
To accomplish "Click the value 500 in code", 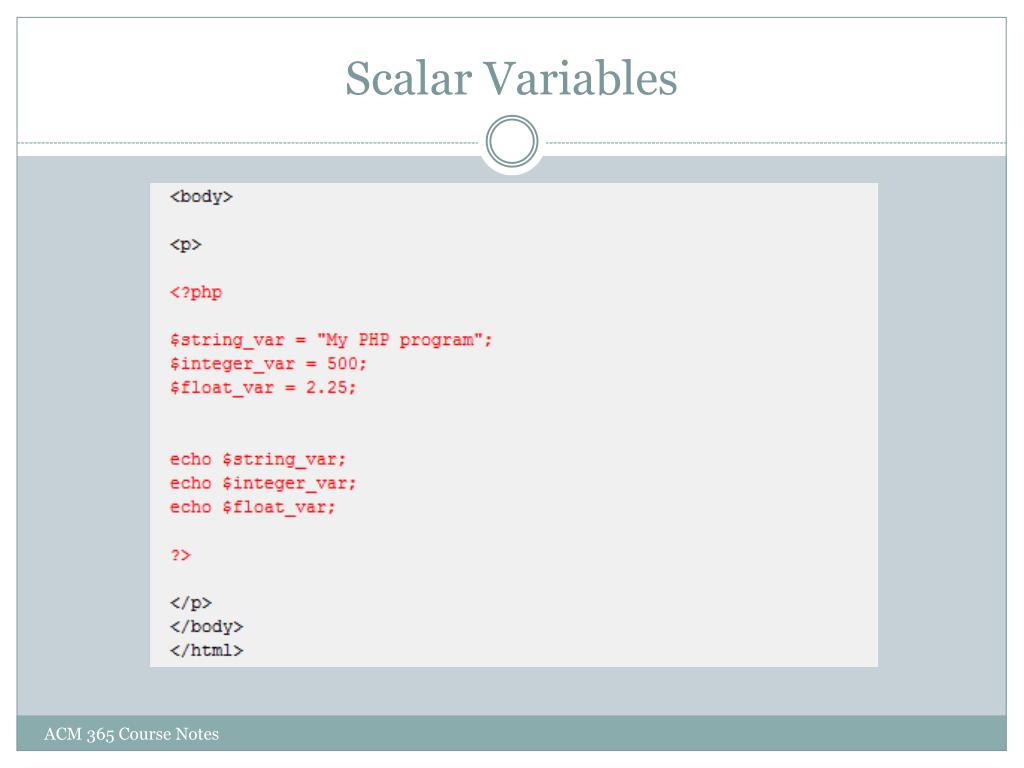I will coord(342,363).
